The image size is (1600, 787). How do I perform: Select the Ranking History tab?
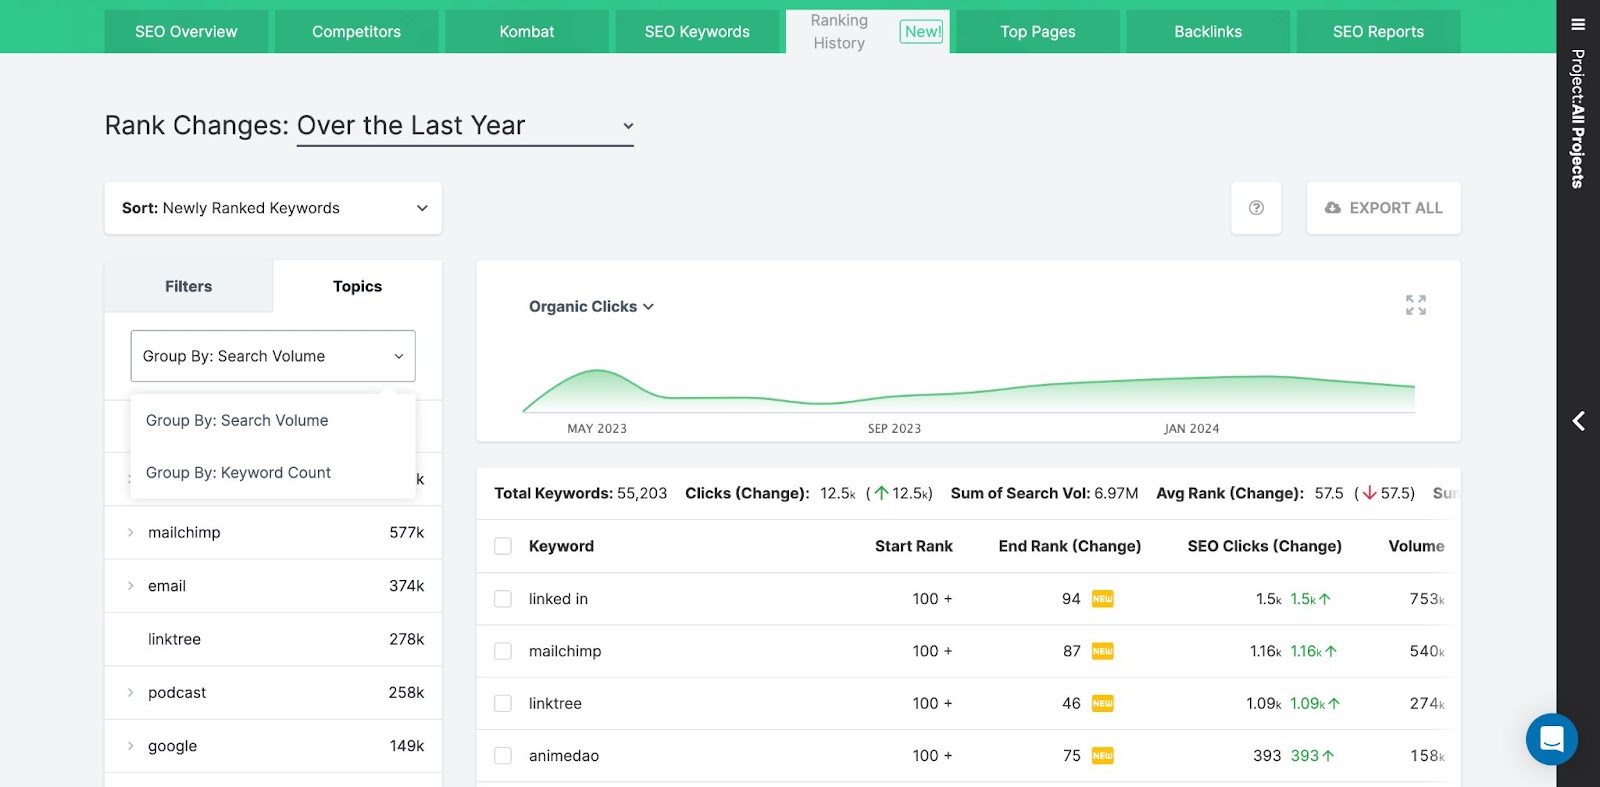[x=867, y=31]
